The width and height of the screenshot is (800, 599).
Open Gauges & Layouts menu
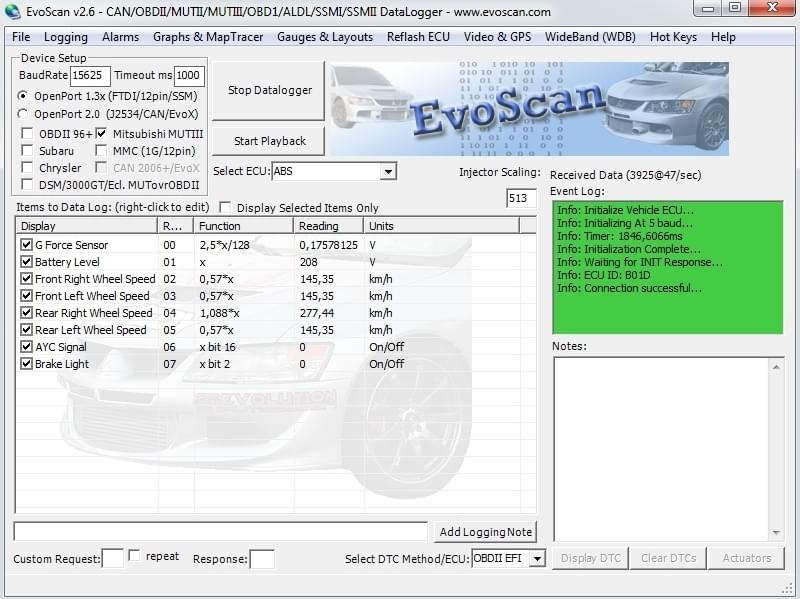(325, 37)
